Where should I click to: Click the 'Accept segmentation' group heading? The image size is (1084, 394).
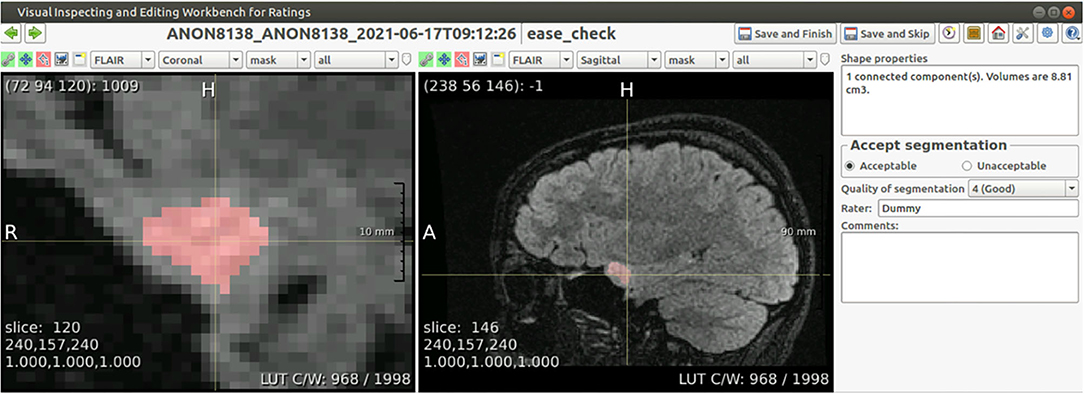(x=928, y=145)
